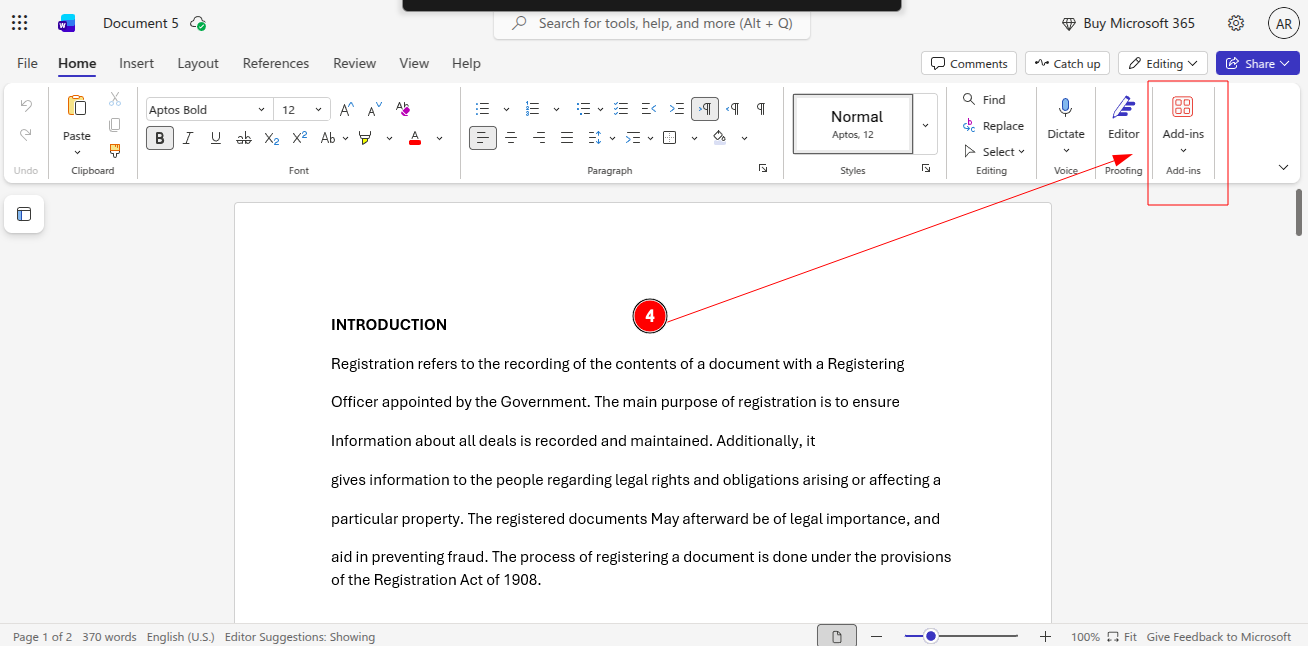The width and height of the screenshot is (1308, 646).
Task: Increase paragraph indent
Action: pyautogui.click(x=677, y=109)
